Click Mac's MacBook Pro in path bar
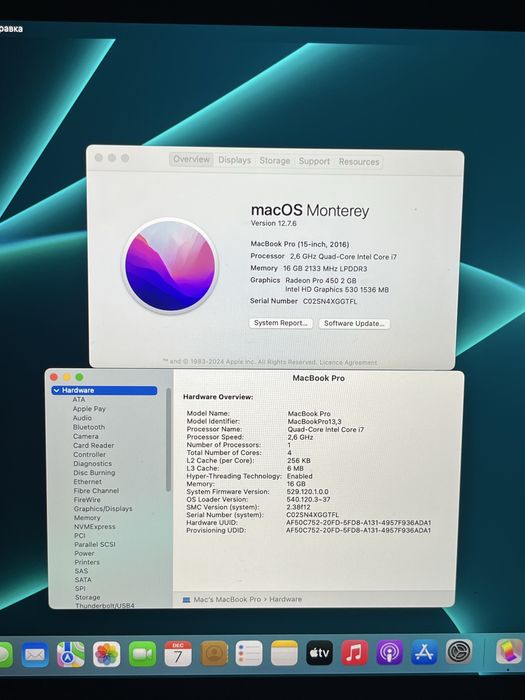This screenshot has height=700, width=525. [227, 600]
